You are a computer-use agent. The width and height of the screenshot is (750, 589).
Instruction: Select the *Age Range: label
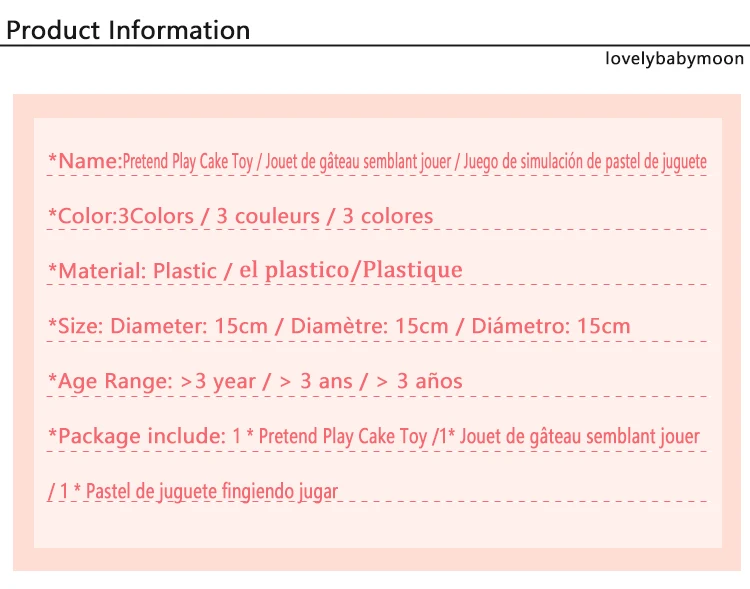pyautogui.click(x=110, y=381)
